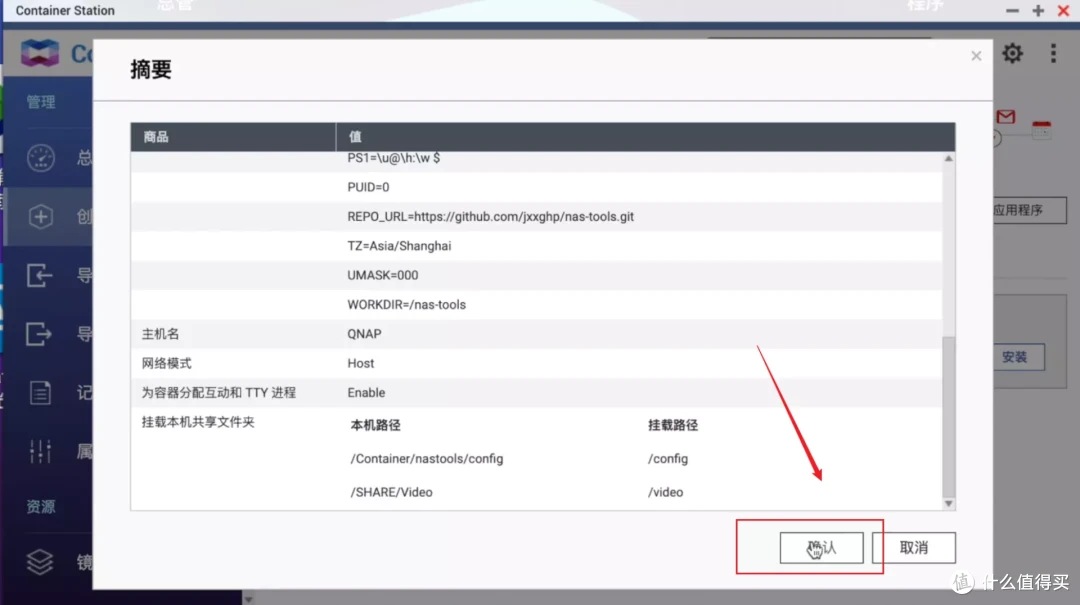Close the 摘要 summary dialog
This screenshot has width=1080, height=605.
(975, 56)
